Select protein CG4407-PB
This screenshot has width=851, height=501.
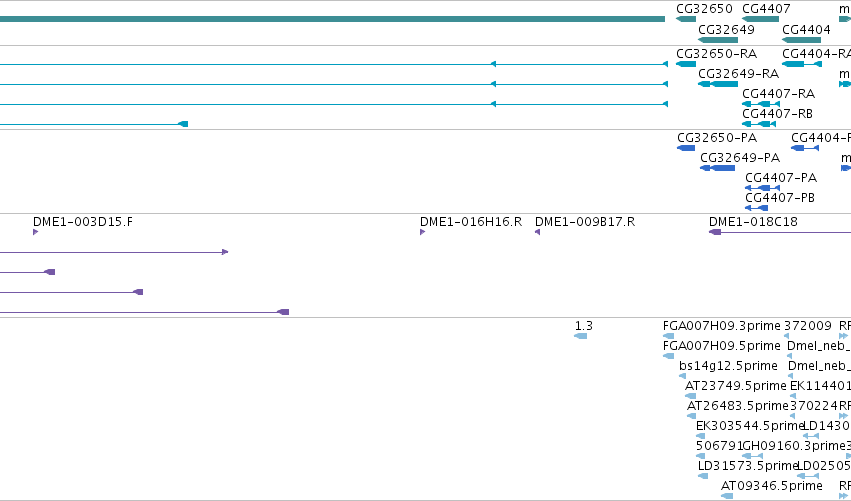pyautogui.click(x=757, y=208)
